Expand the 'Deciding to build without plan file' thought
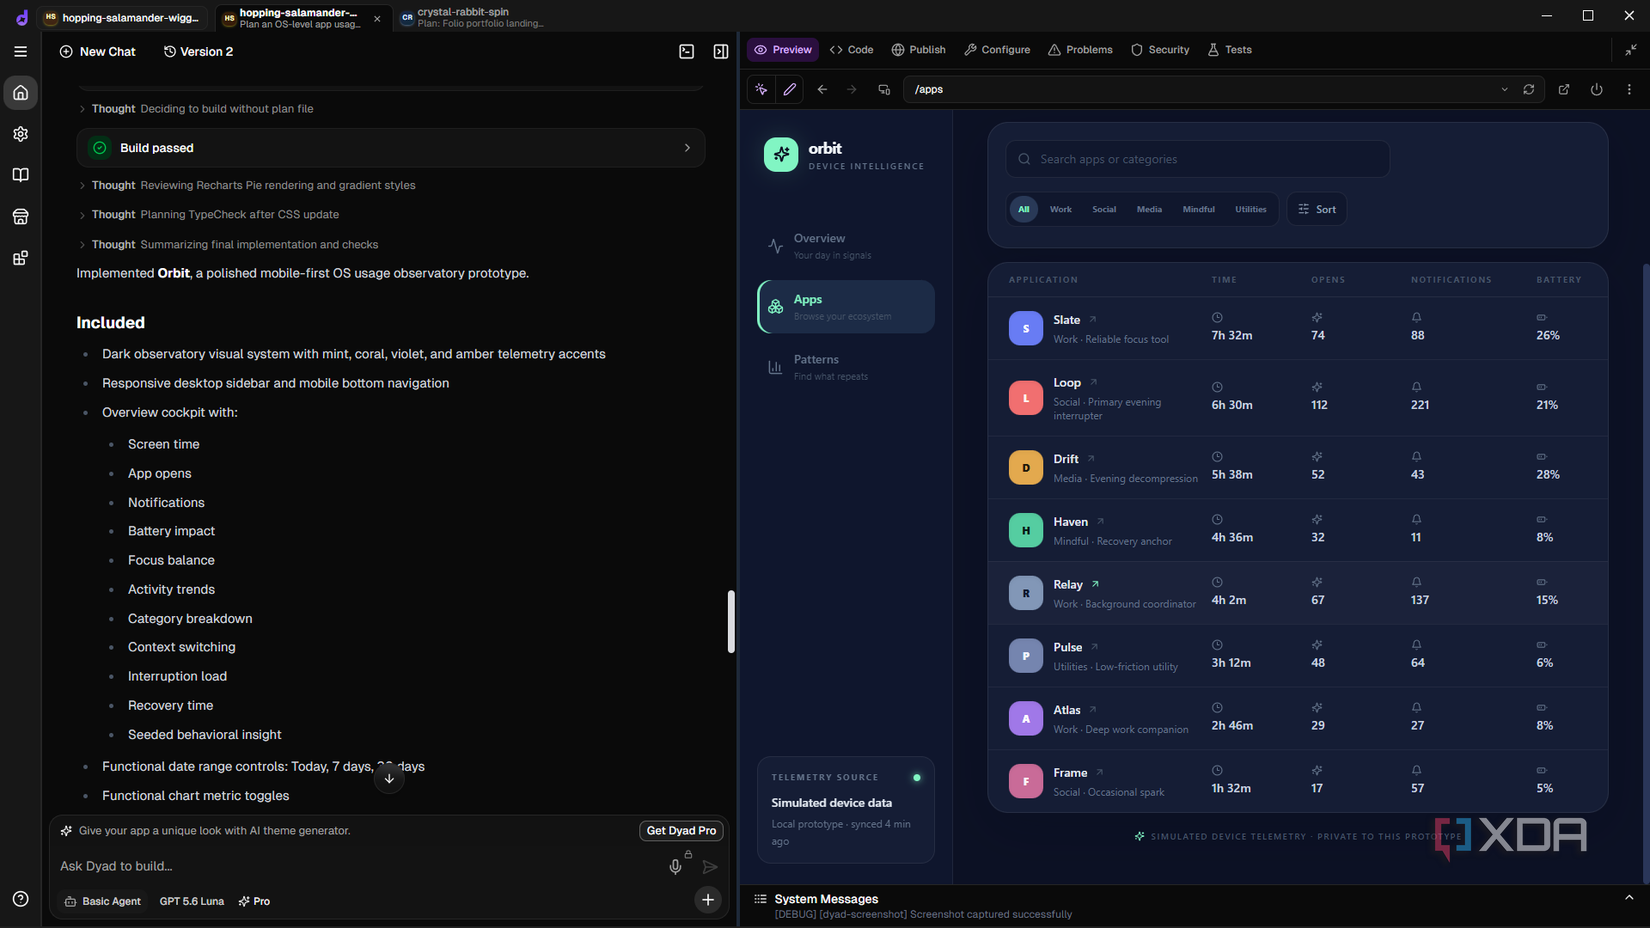The width and height of the screenshot is (1650, 928). coord(197,109)
